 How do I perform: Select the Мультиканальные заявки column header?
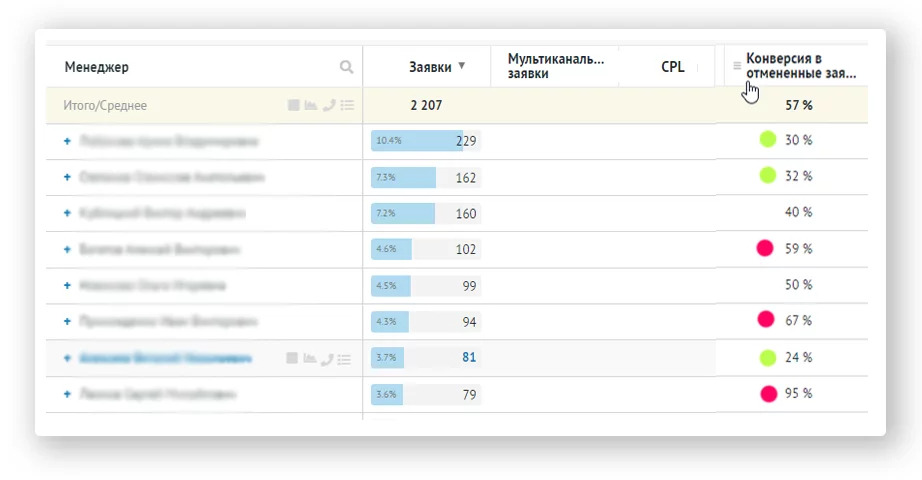coord(556,66)
